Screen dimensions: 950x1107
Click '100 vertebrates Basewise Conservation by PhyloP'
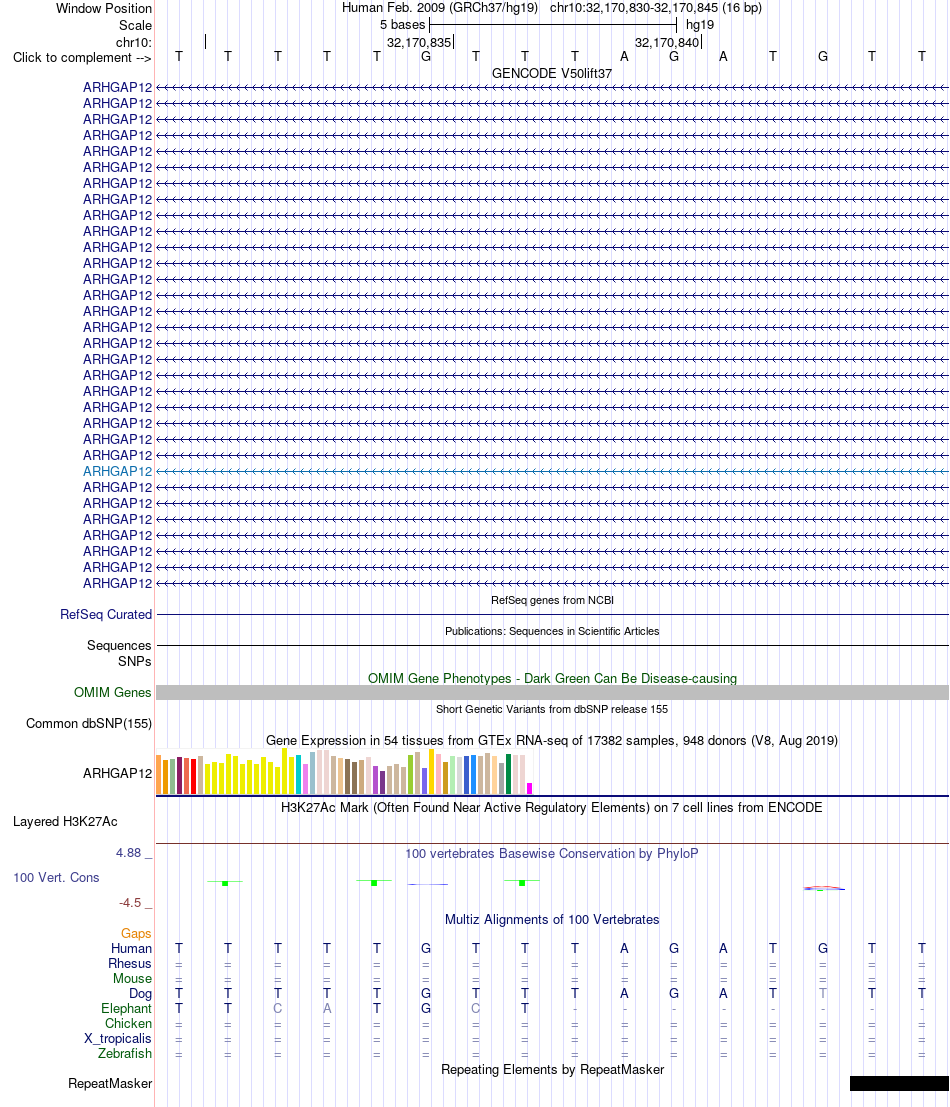click(x=552, y=854)
